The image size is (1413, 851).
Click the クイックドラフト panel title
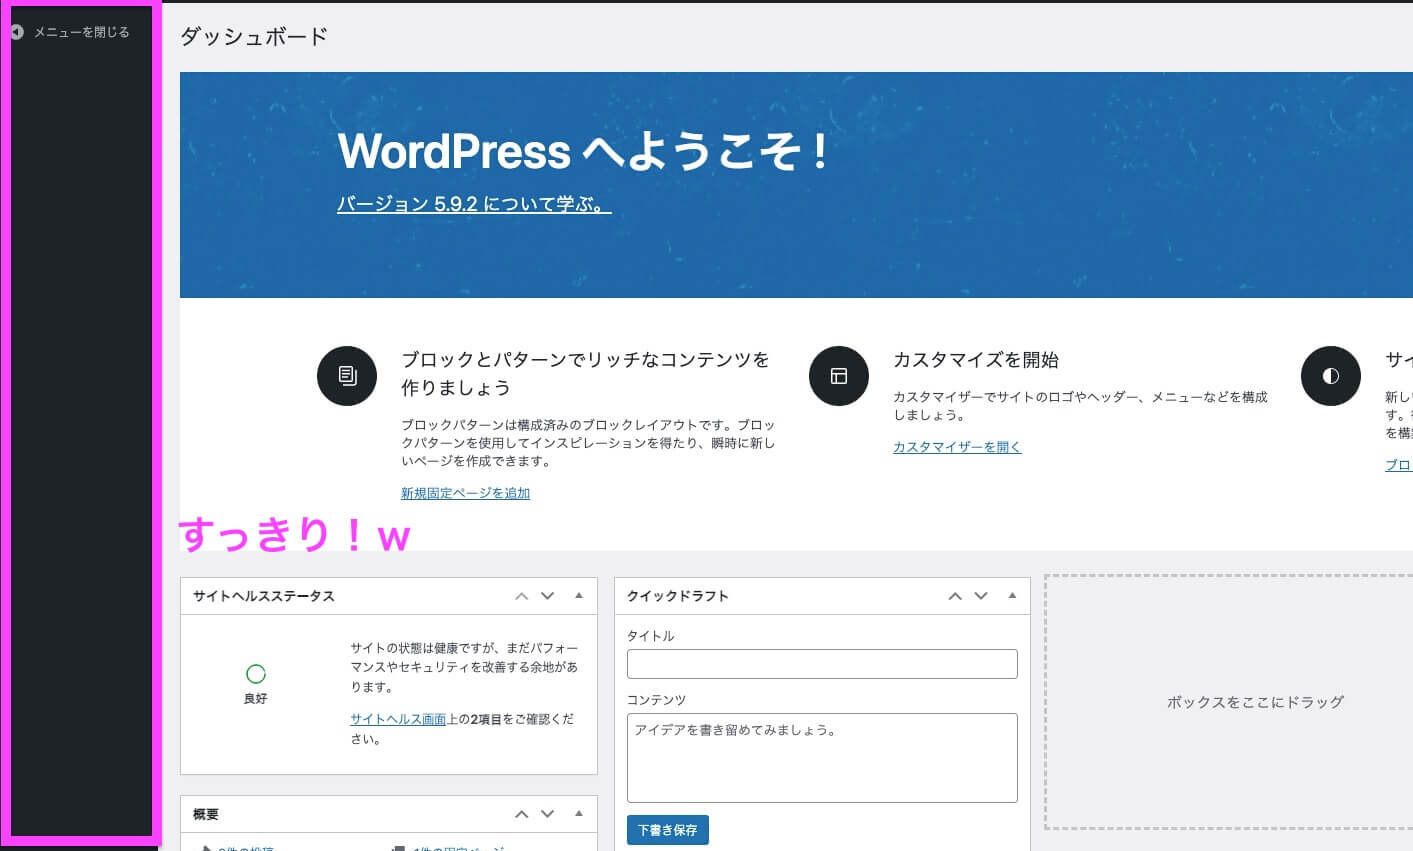click(x=678, y=596)
